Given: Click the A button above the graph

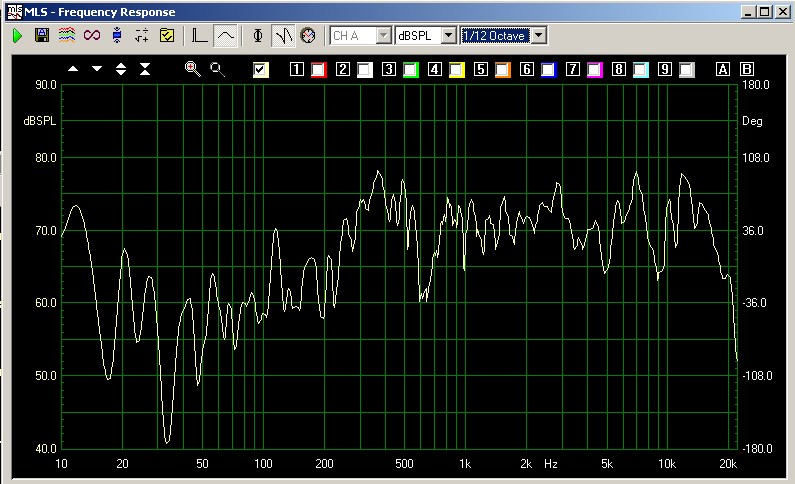Looking at the screenshot, I should point(723,69).
